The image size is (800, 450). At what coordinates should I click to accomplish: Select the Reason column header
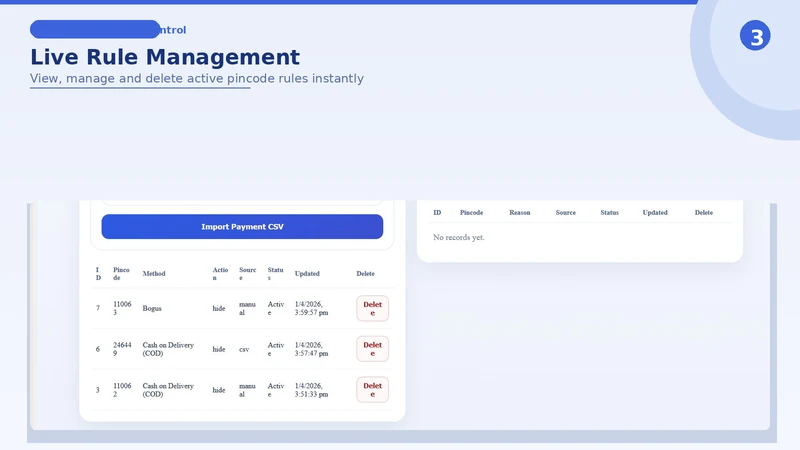point(519,212)
